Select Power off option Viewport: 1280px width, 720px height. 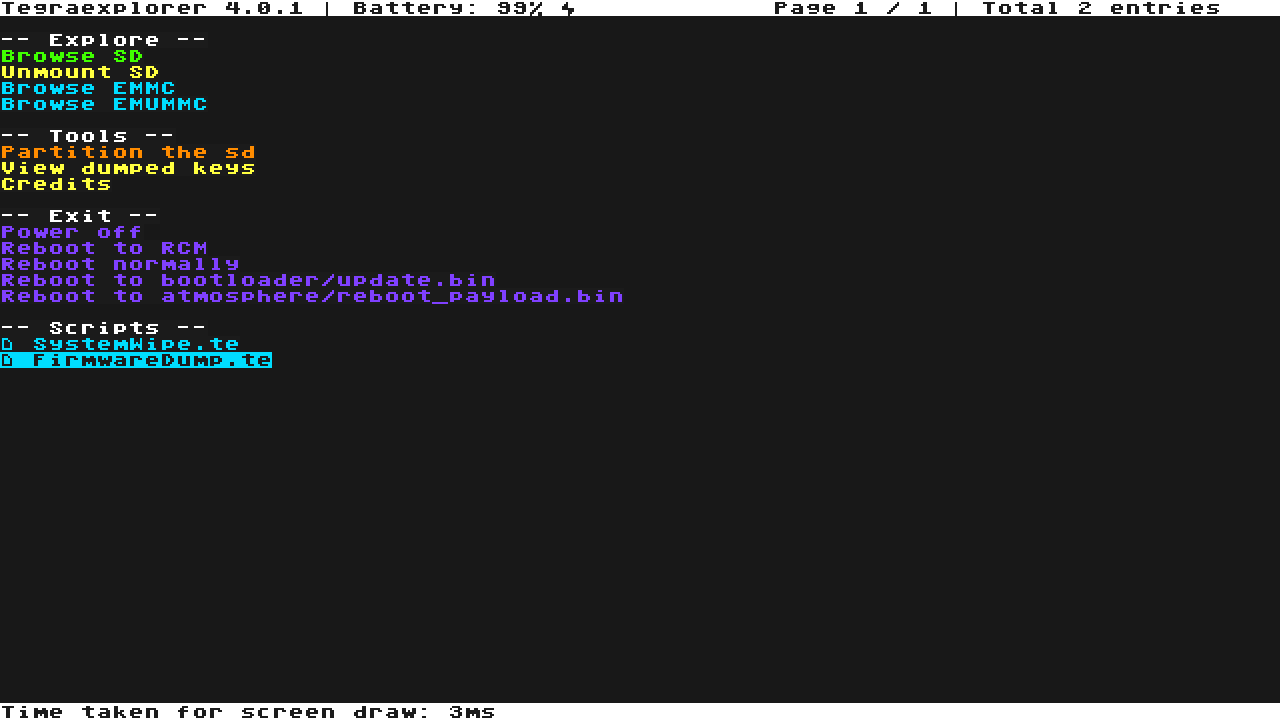72,232
